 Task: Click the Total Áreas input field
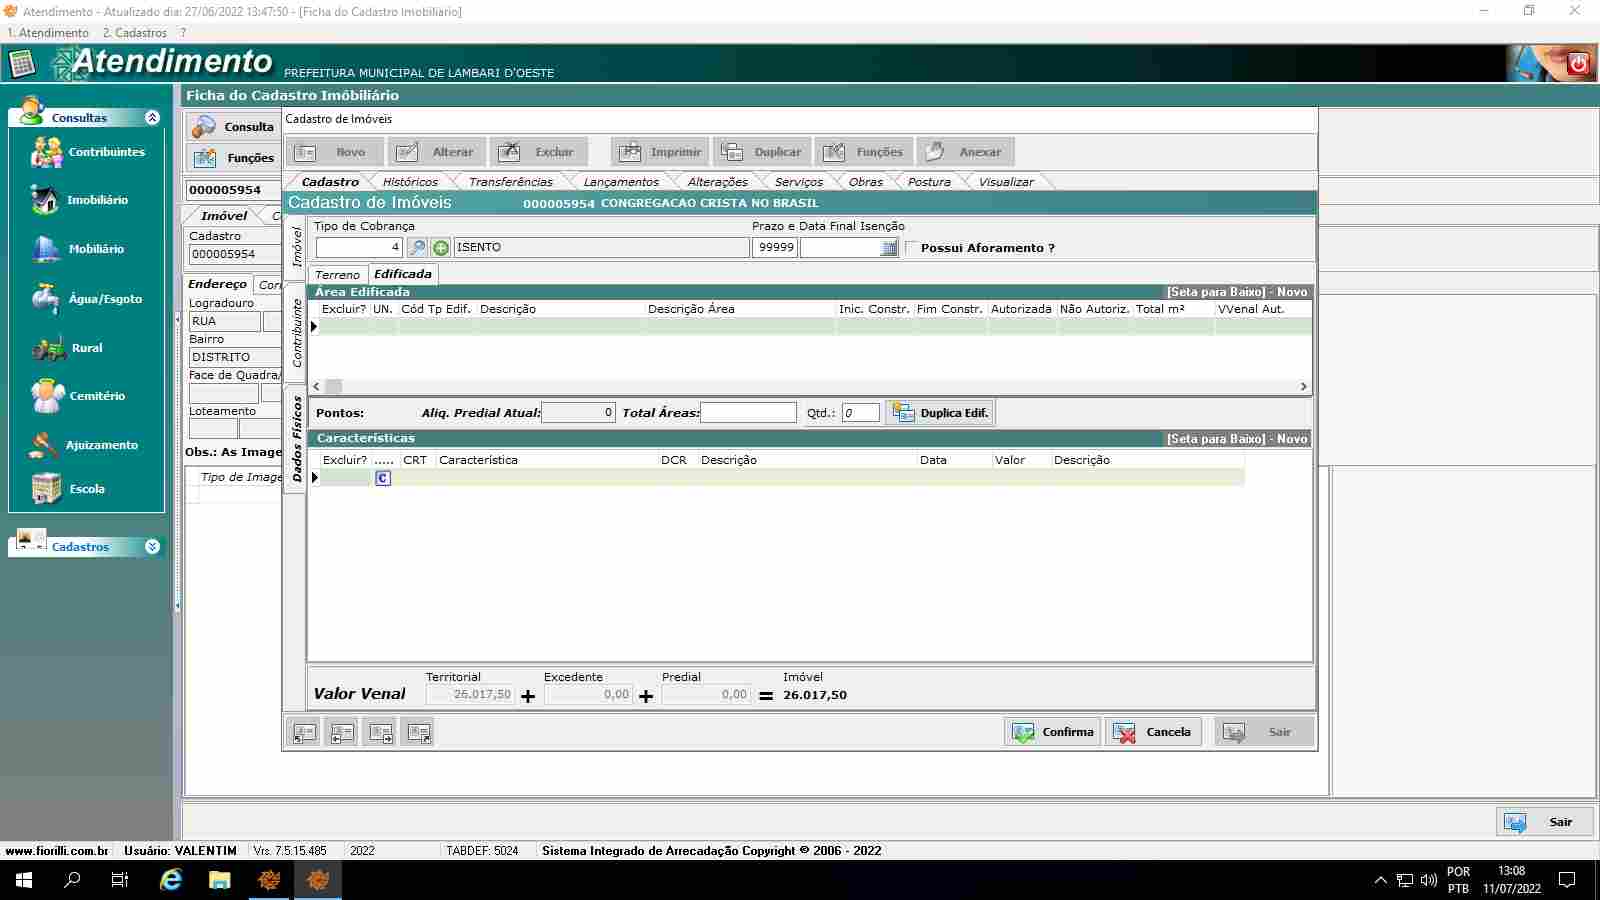point(748,413)
